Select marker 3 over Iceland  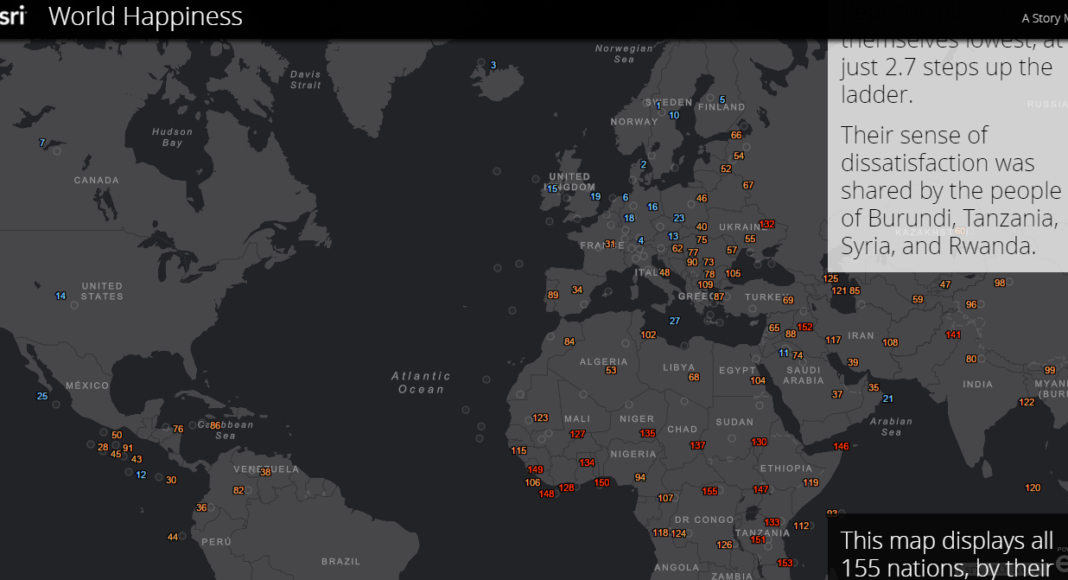(x=492, y=66)
